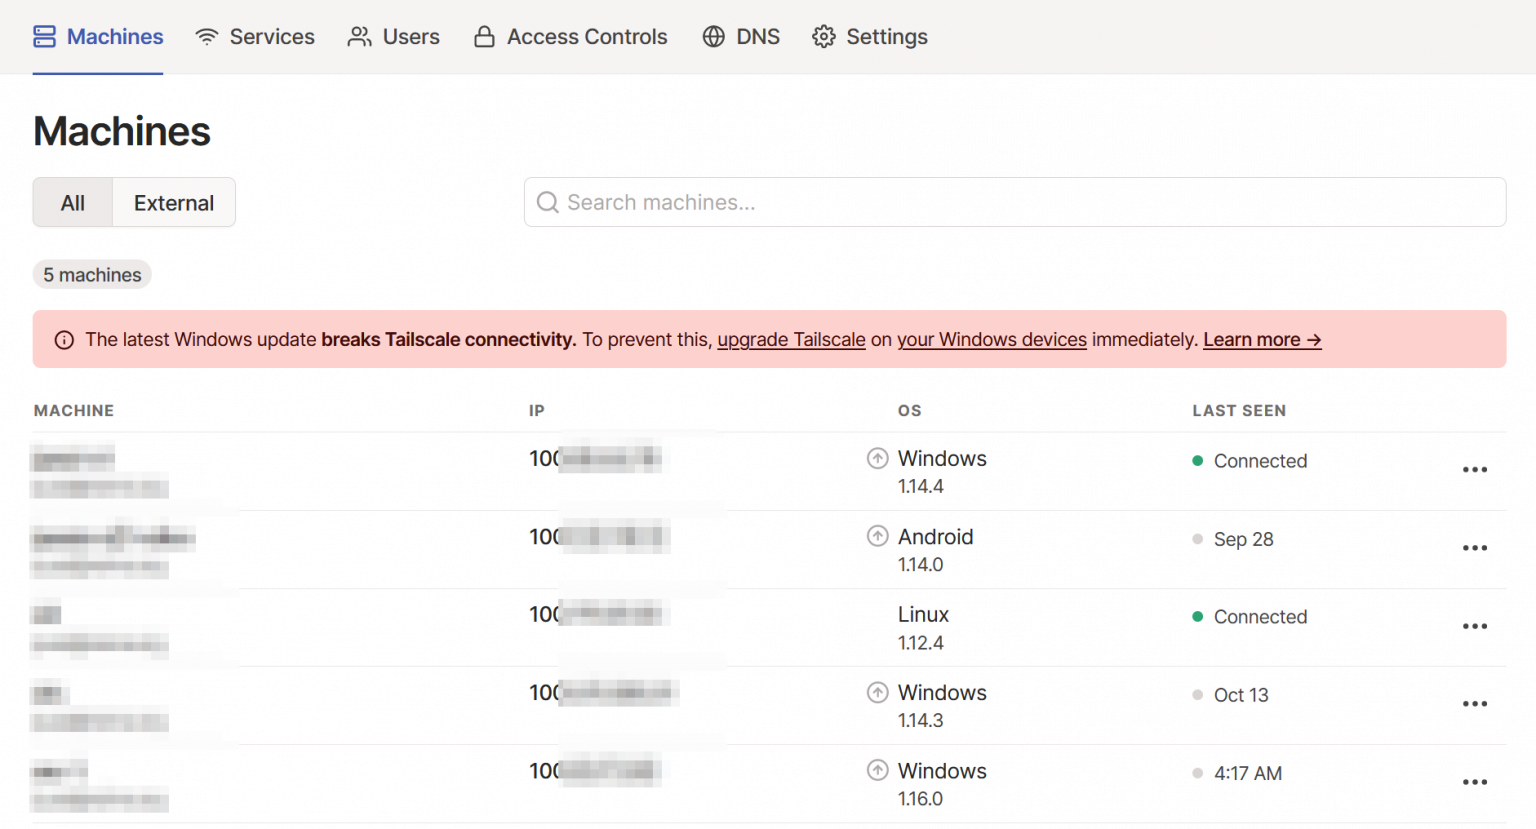Screen dimensions: 1536x829
Task: Click the version 1.14.3 text
Action: pyautogui.click(x=920, y=721)
